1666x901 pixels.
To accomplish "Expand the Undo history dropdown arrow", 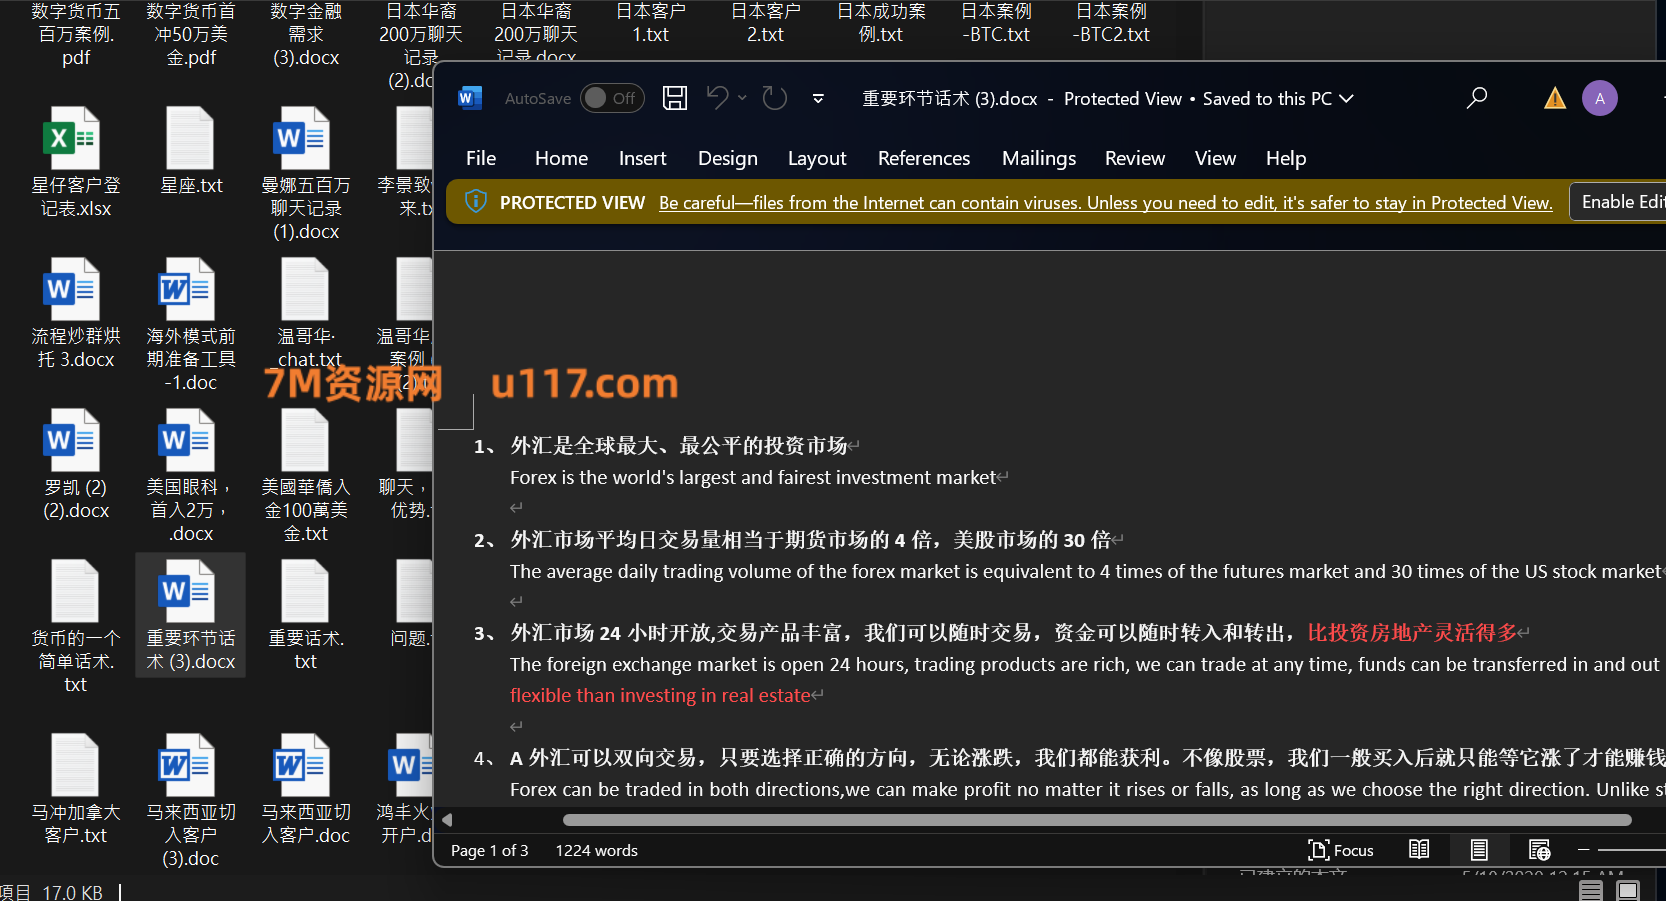I will [742, 98].
